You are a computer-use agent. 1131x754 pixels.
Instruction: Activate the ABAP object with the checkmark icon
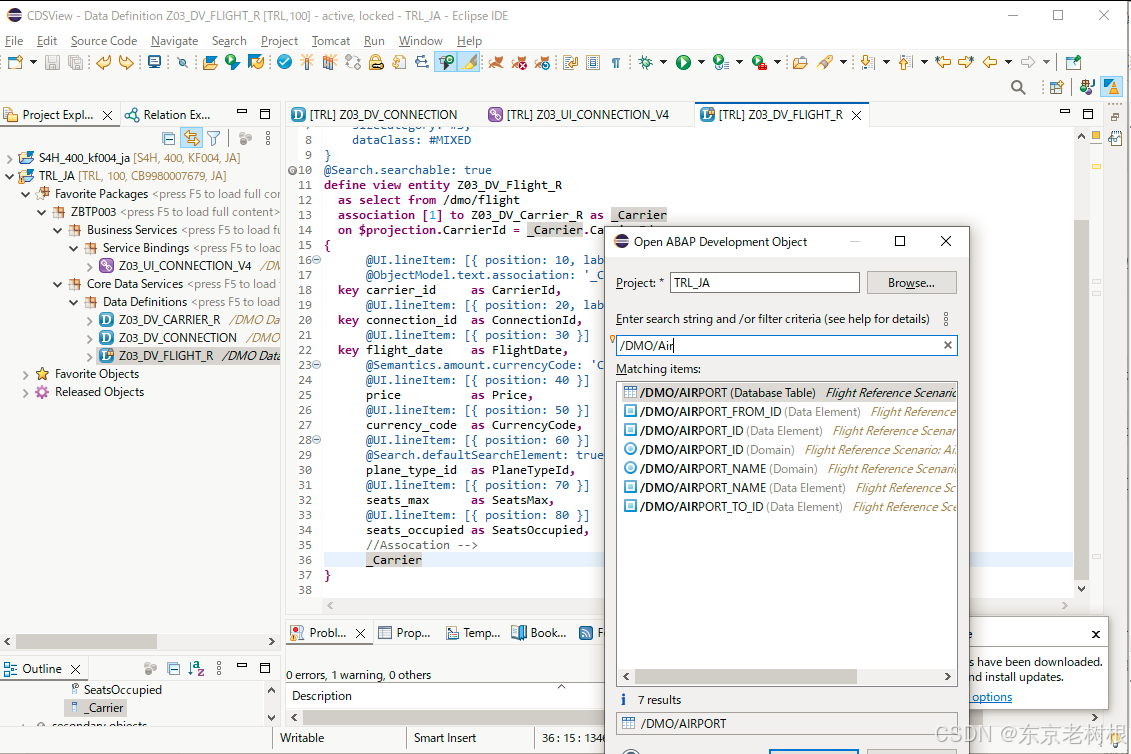point(283,63)
